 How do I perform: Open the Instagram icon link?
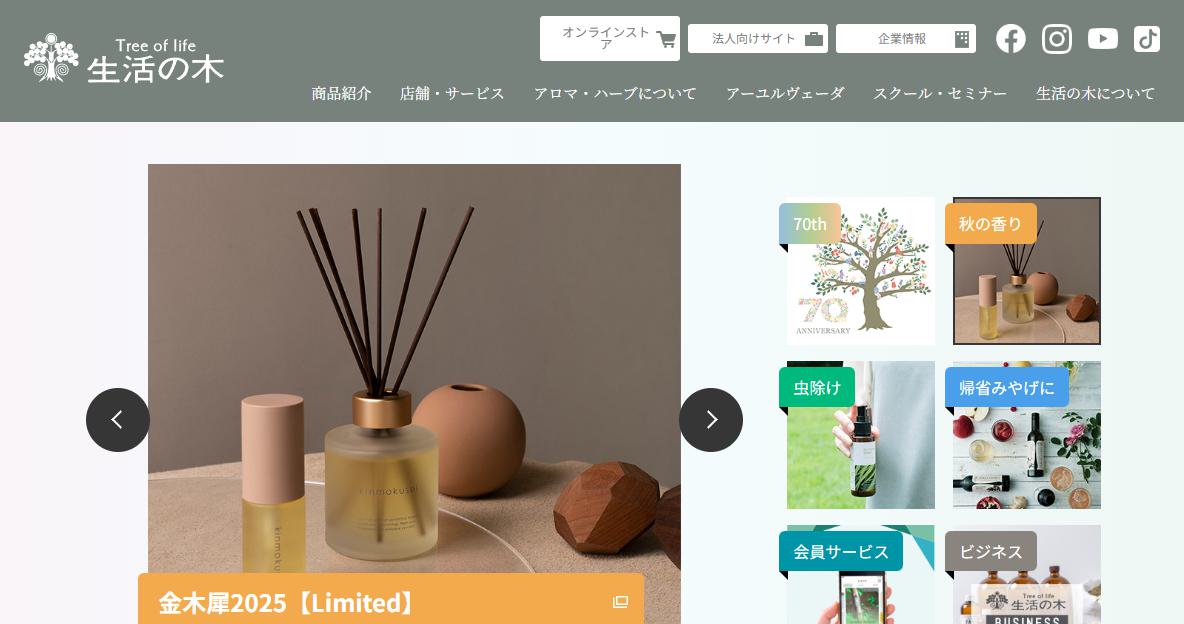(1056, 39)
